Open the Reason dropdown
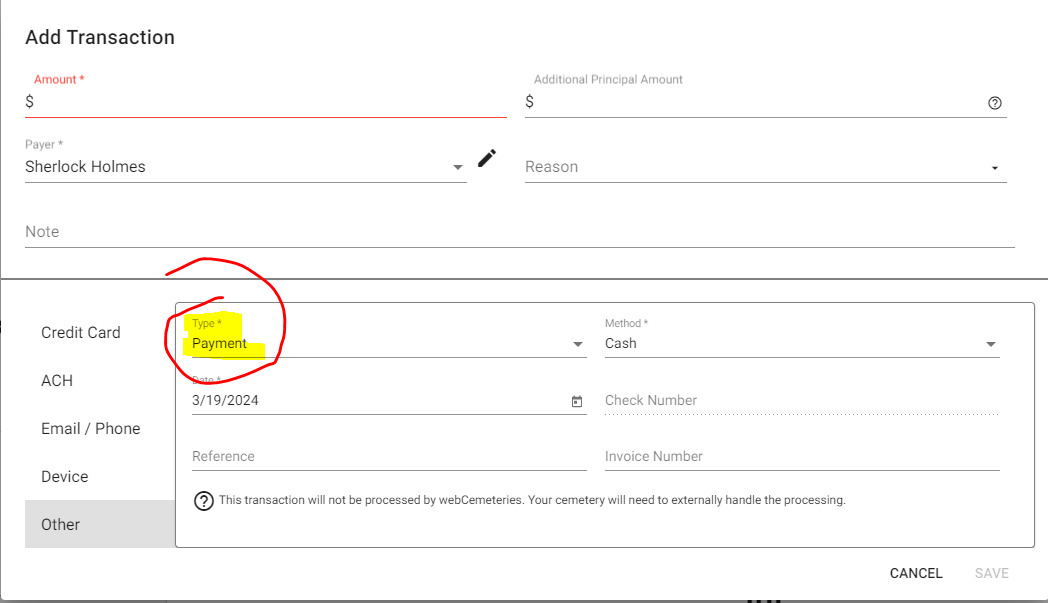Image resolution: width=1048 pixels, height=603 pixels. pos(994,168)
